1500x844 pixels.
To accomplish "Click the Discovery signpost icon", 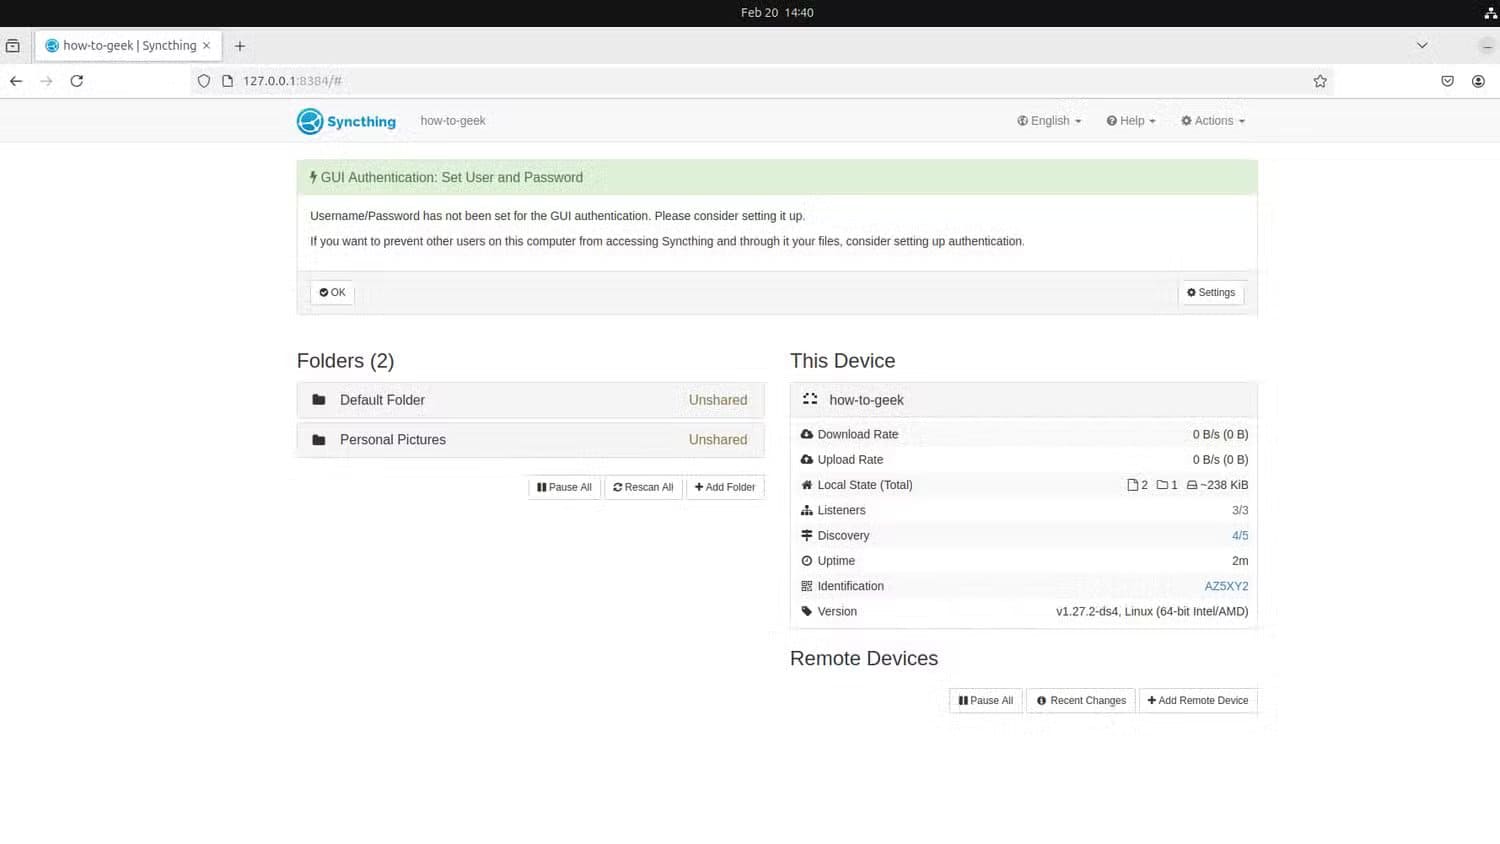I will pos(807,536).
